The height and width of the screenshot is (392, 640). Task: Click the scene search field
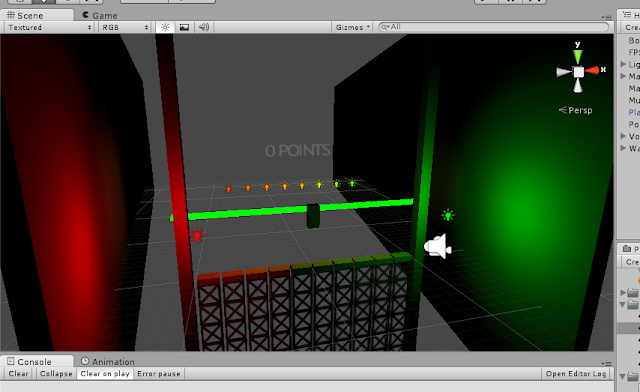[x=493, y=27]
